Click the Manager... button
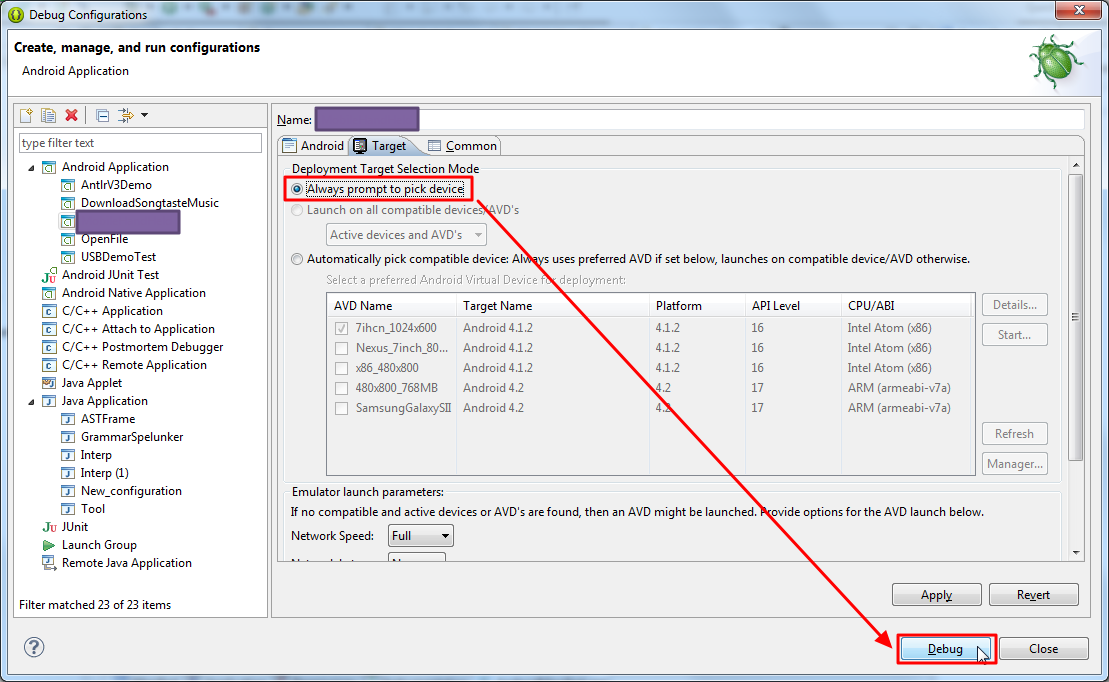The height and width of the screenshot is (682, 1109). 1014,464
